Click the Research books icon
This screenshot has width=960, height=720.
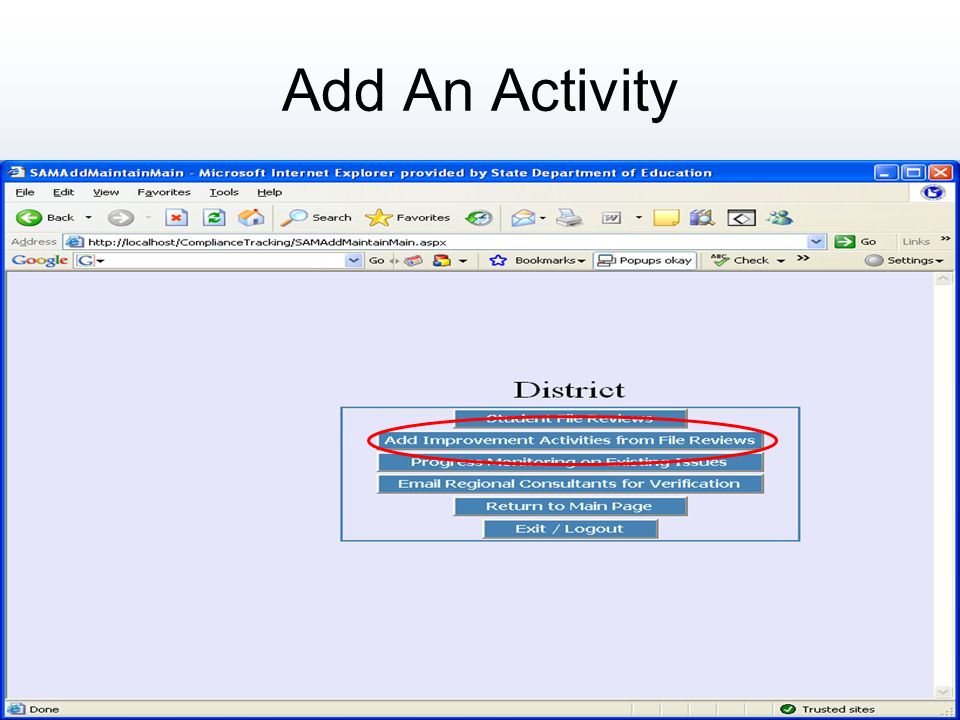tap(702, 217)
